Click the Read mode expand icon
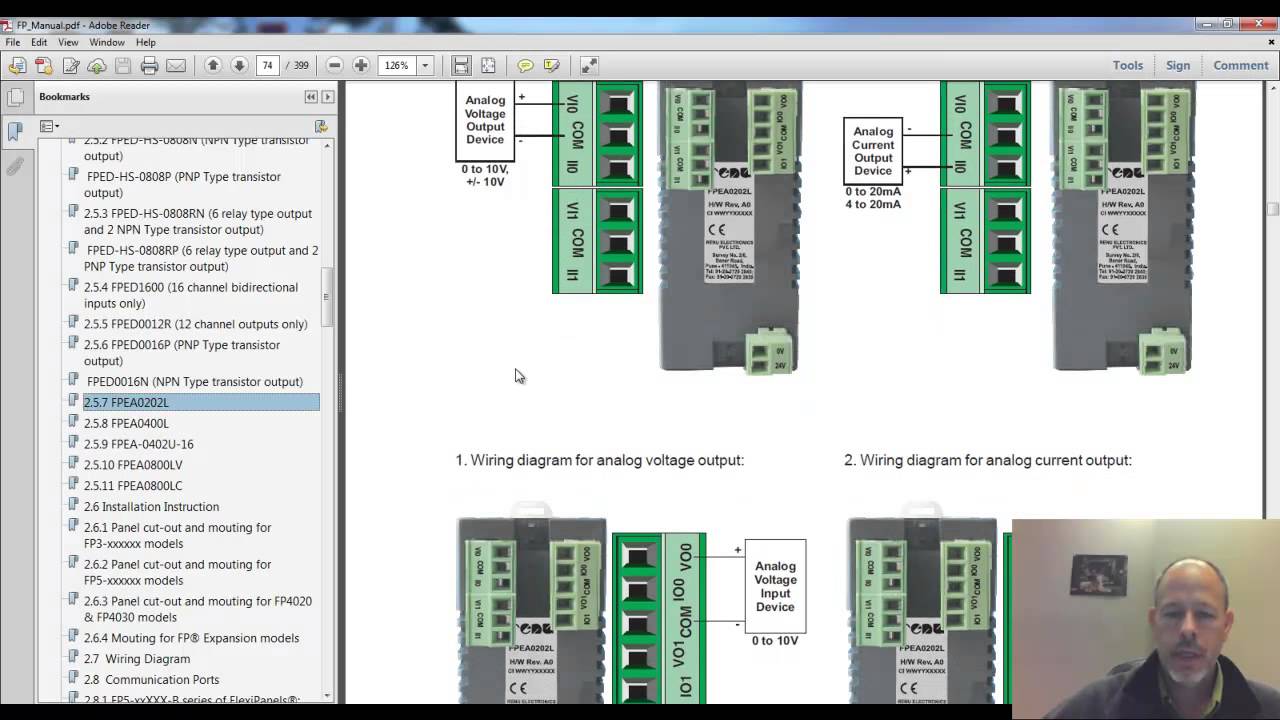 pyautogui.click(x=589, y=66)
